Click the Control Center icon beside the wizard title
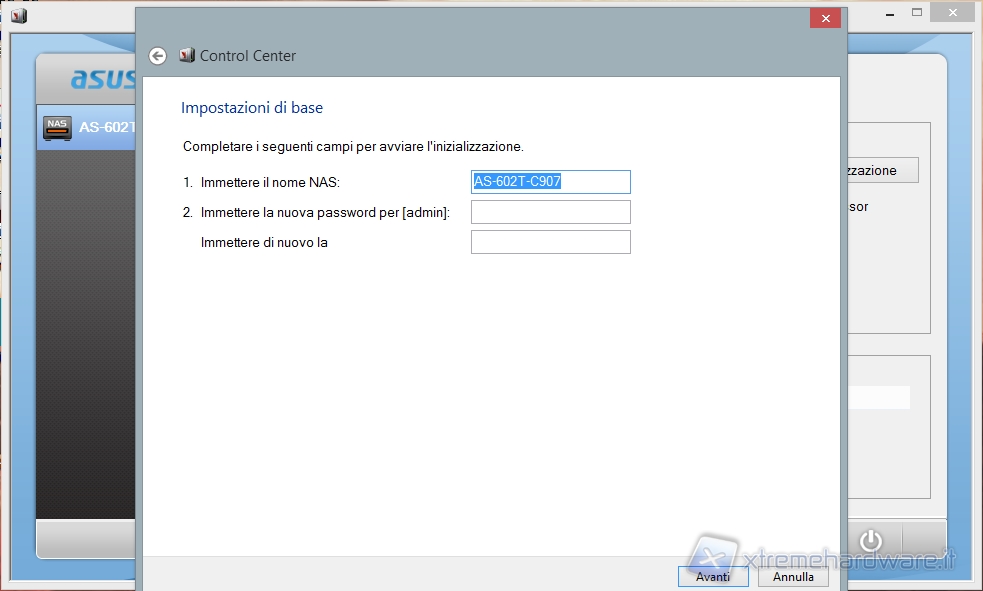 tap(186, 56)
